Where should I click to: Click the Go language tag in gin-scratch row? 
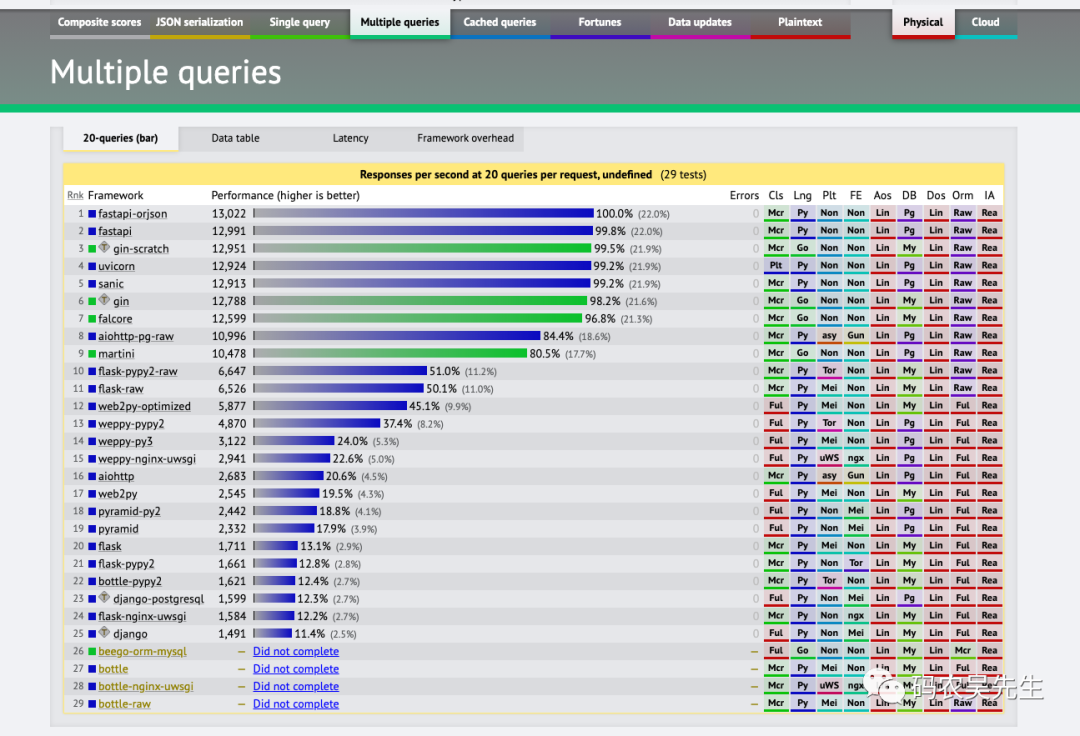(802, 249)
